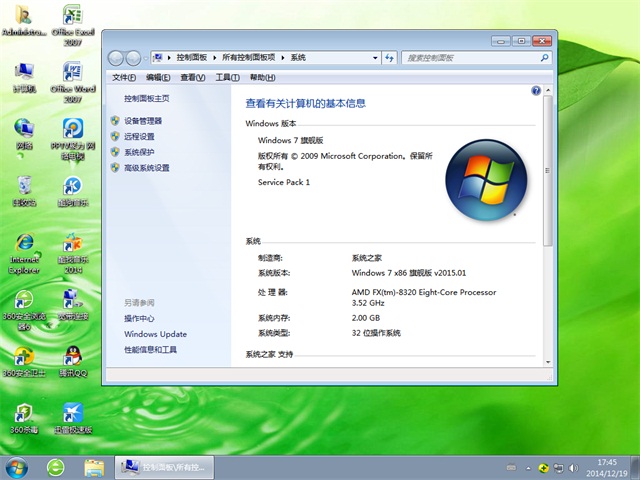Go to 控制面板主页 link
This screenshot has height=480, width=640.
147,98
